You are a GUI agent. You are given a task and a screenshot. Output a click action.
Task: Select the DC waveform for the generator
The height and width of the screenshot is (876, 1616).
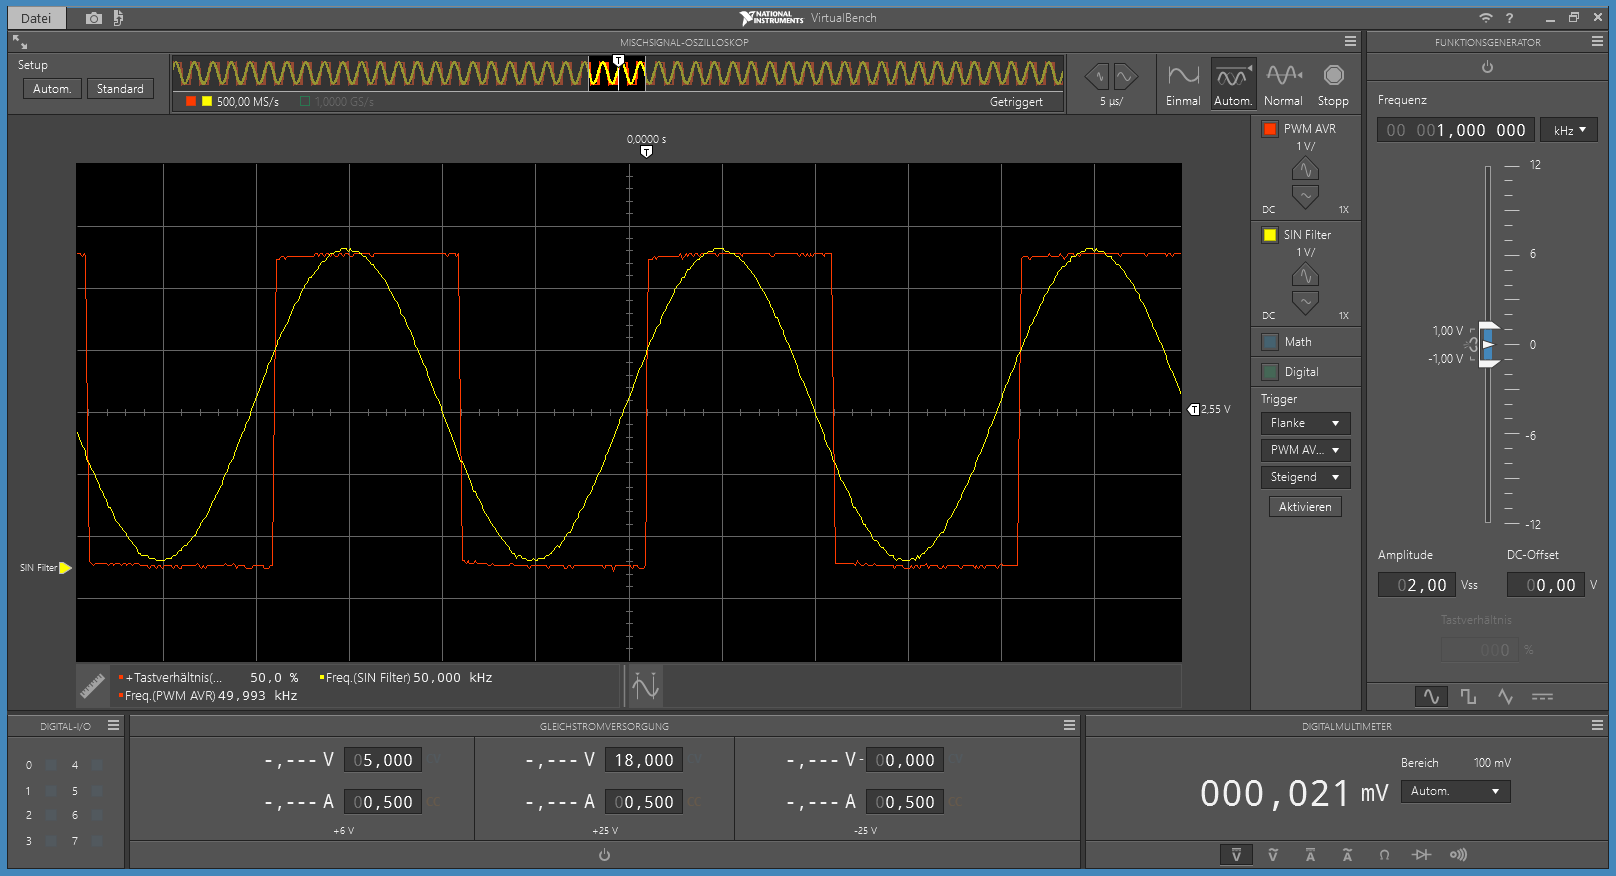click(1542, 697)
